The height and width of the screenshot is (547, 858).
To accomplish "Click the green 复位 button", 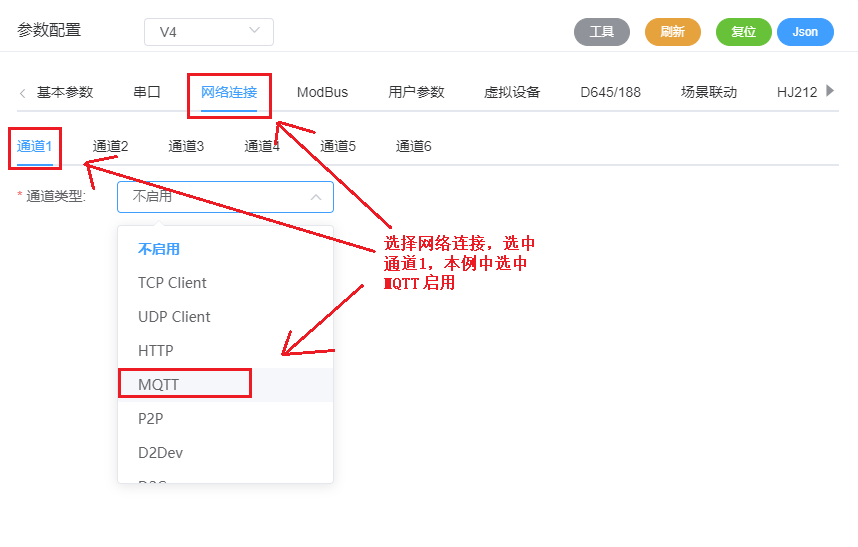I will click(x=743, y=32).
